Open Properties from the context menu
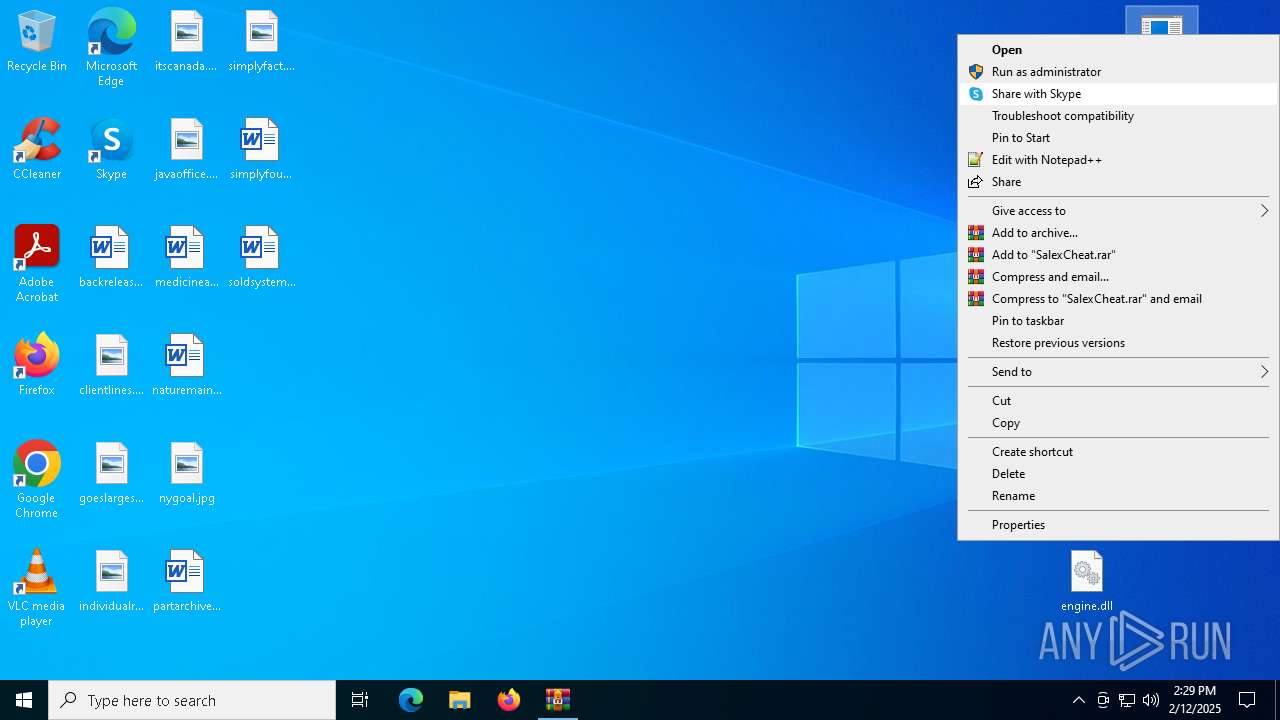 pos(1118,525)
